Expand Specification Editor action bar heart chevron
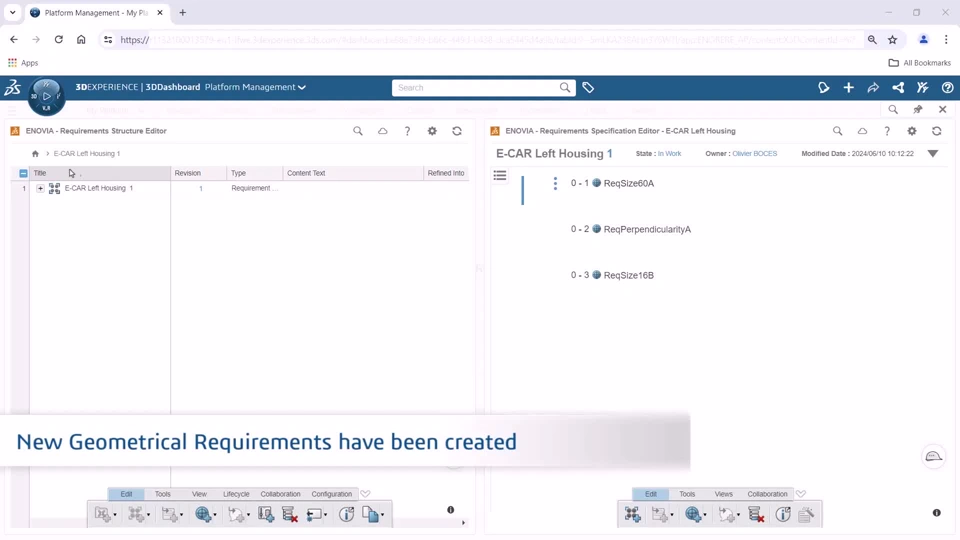The height and width of the screenshot is (540, 960). click(801, 494)
